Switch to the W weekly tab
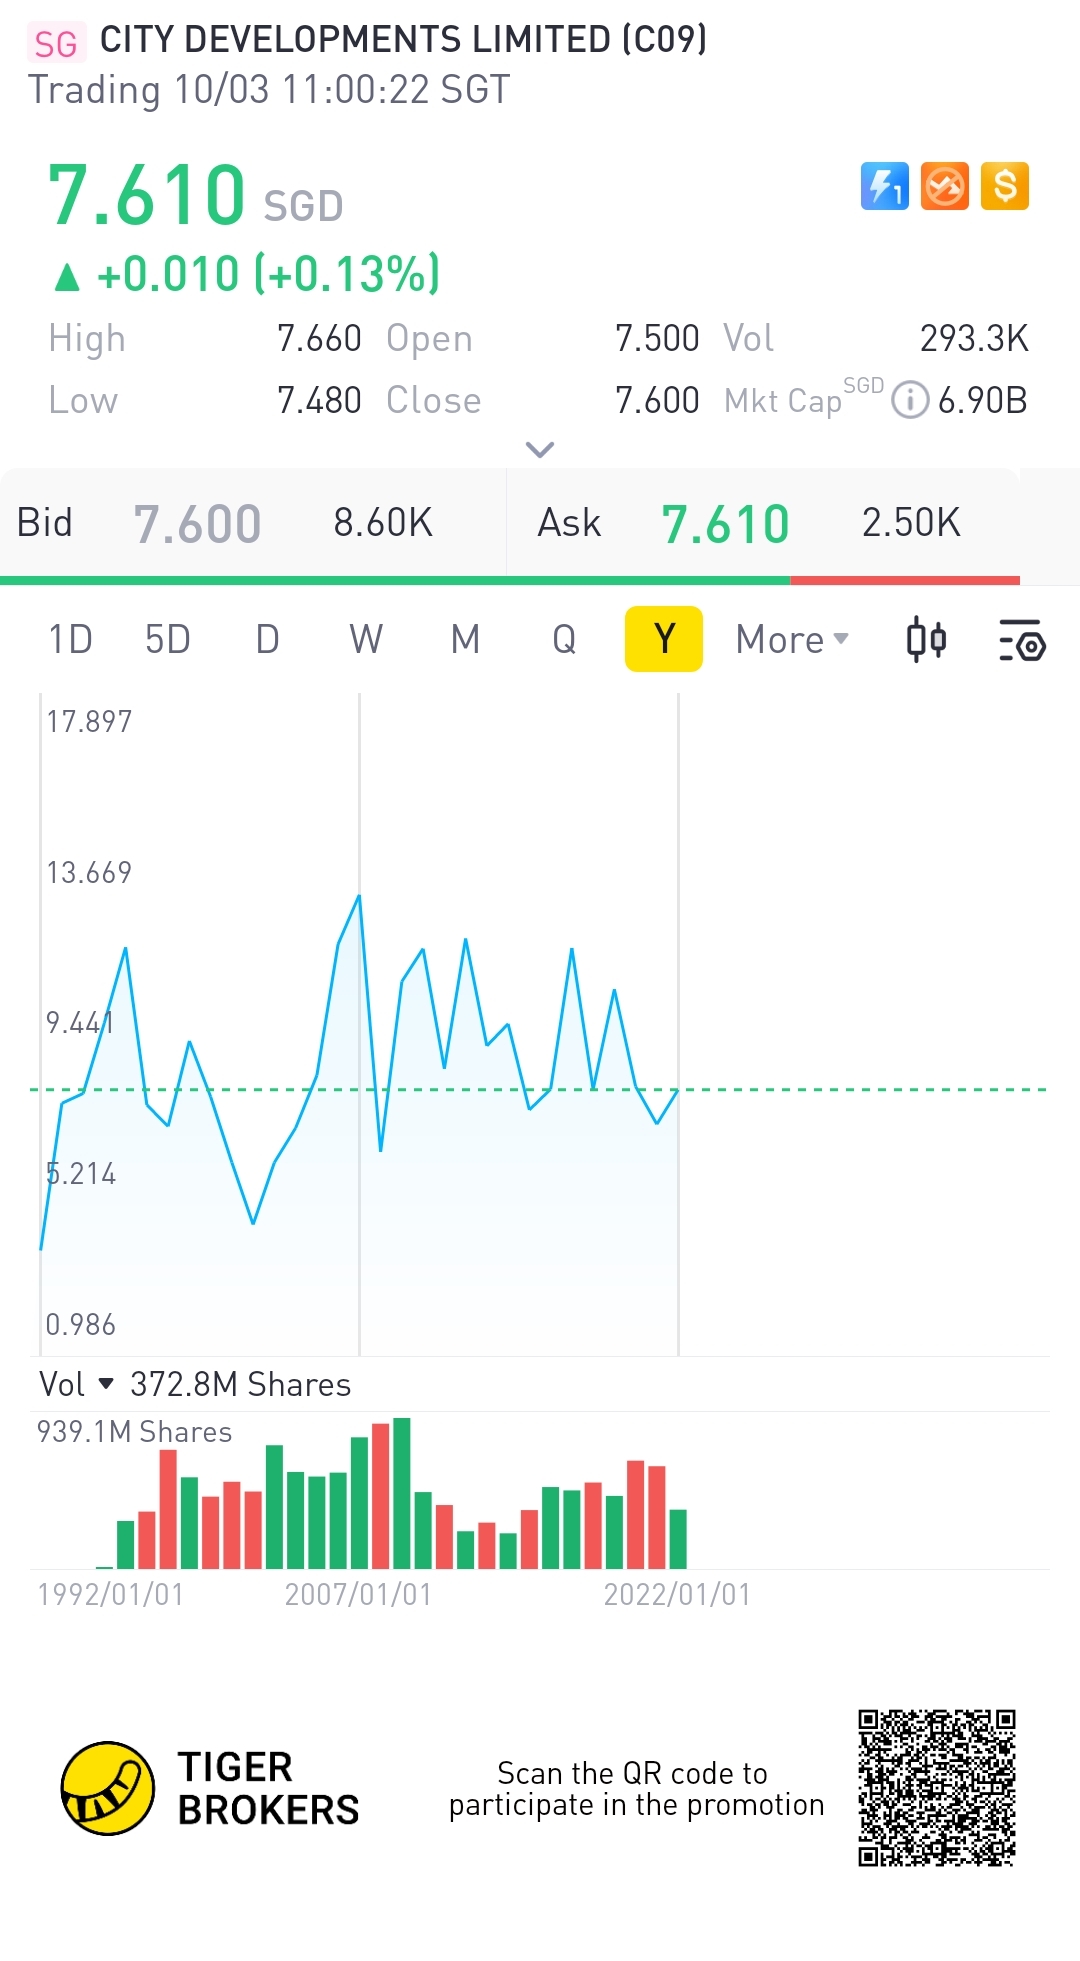Viewport: 1080px width, 1961px height. [x=366, y=639]
